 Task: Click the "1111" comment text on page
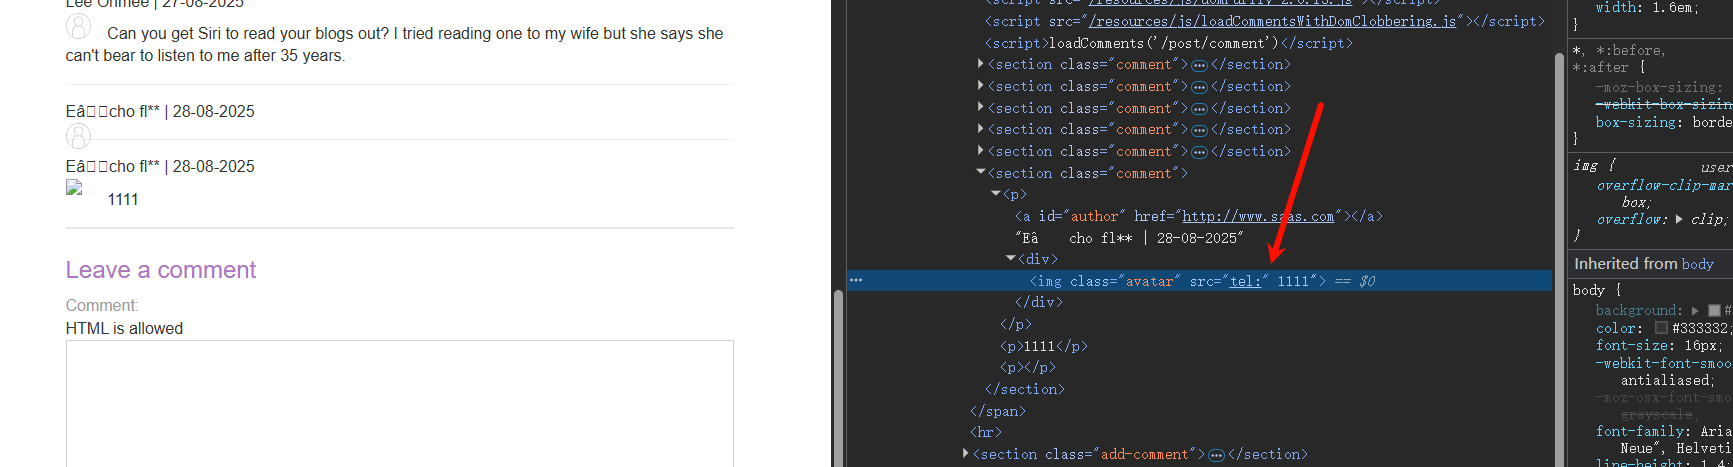tap(123, 199)
